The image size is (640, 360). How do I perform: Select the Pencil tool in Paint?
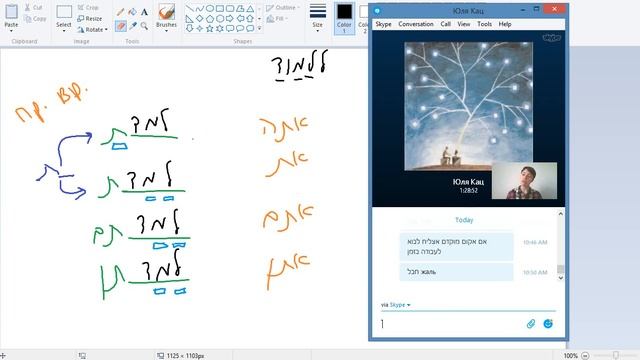pos(120,12)
